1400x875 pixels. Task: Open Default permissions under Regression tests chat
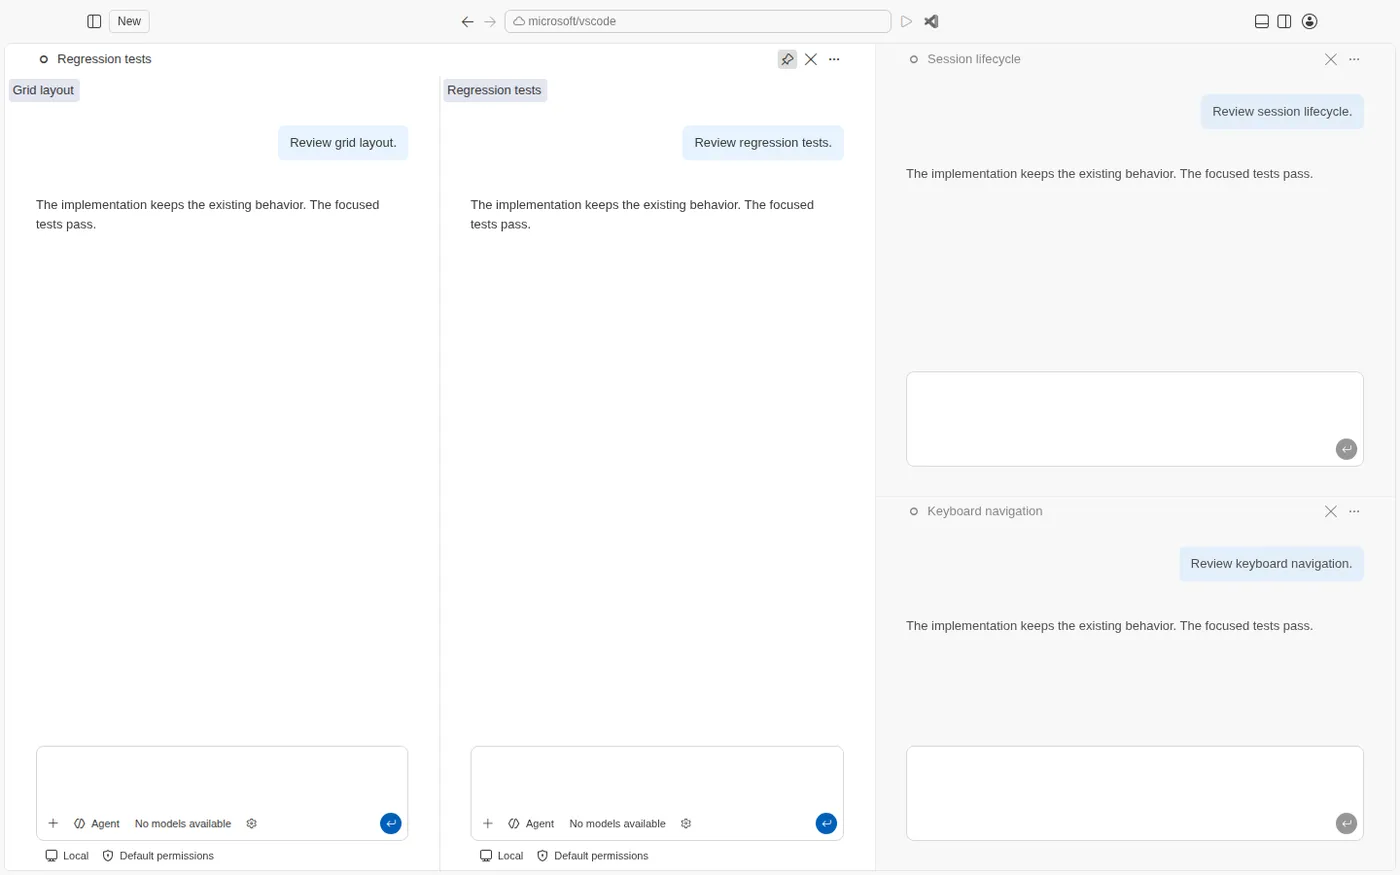592,856
